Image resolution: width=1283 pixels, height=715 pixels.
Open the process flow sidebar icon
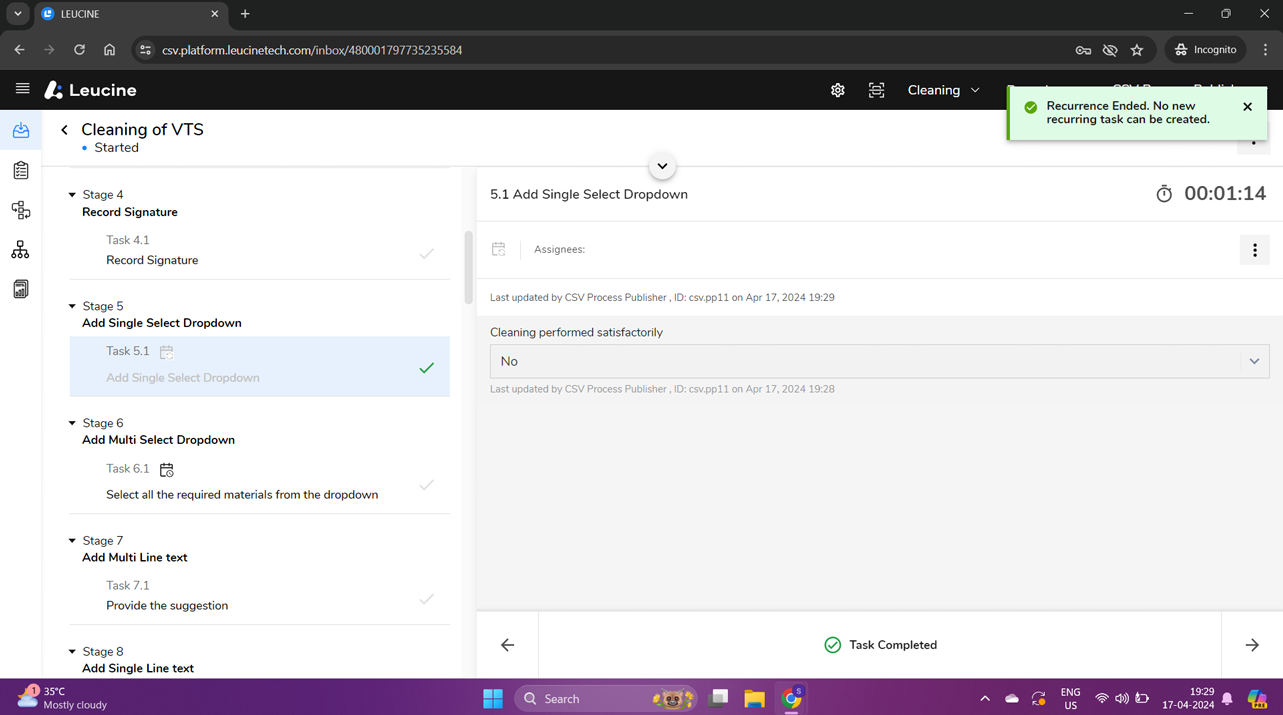tap(21, 210)
